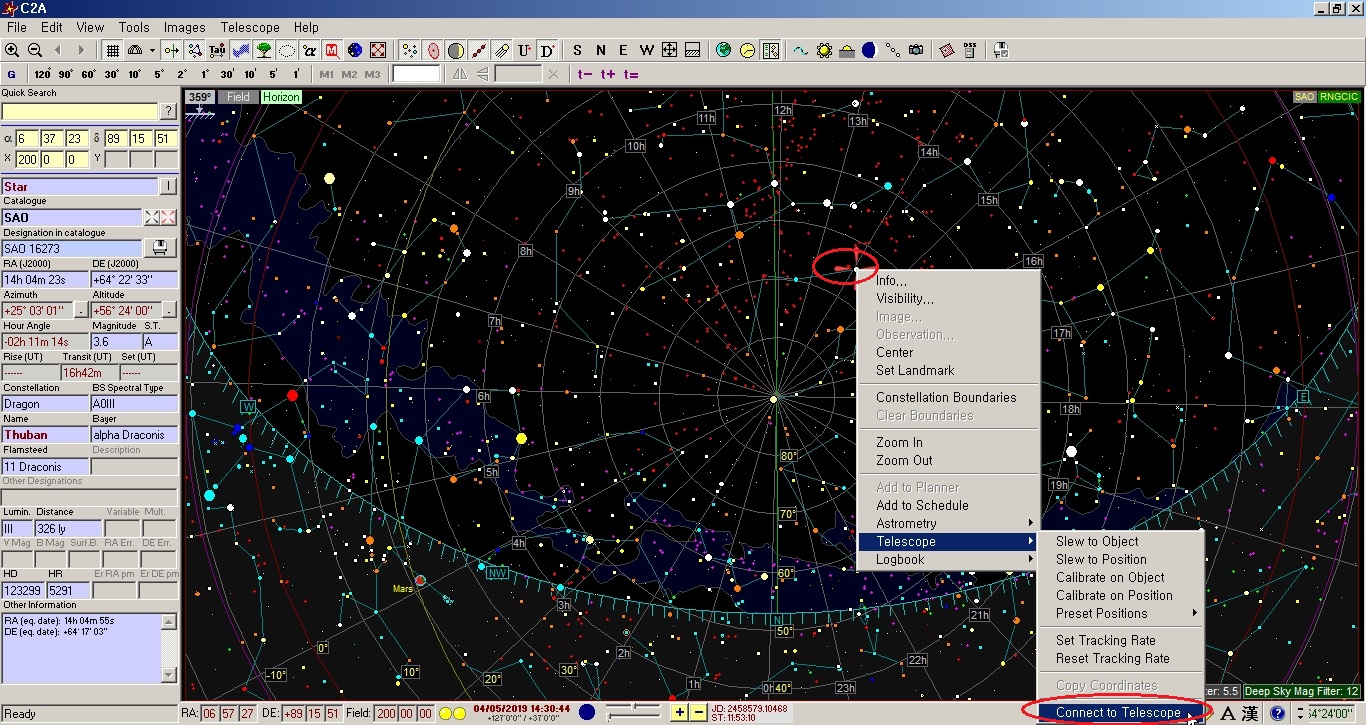Toggle the Milky Way display icon
Screen dimensions: 1366x725
click(241, 50)
